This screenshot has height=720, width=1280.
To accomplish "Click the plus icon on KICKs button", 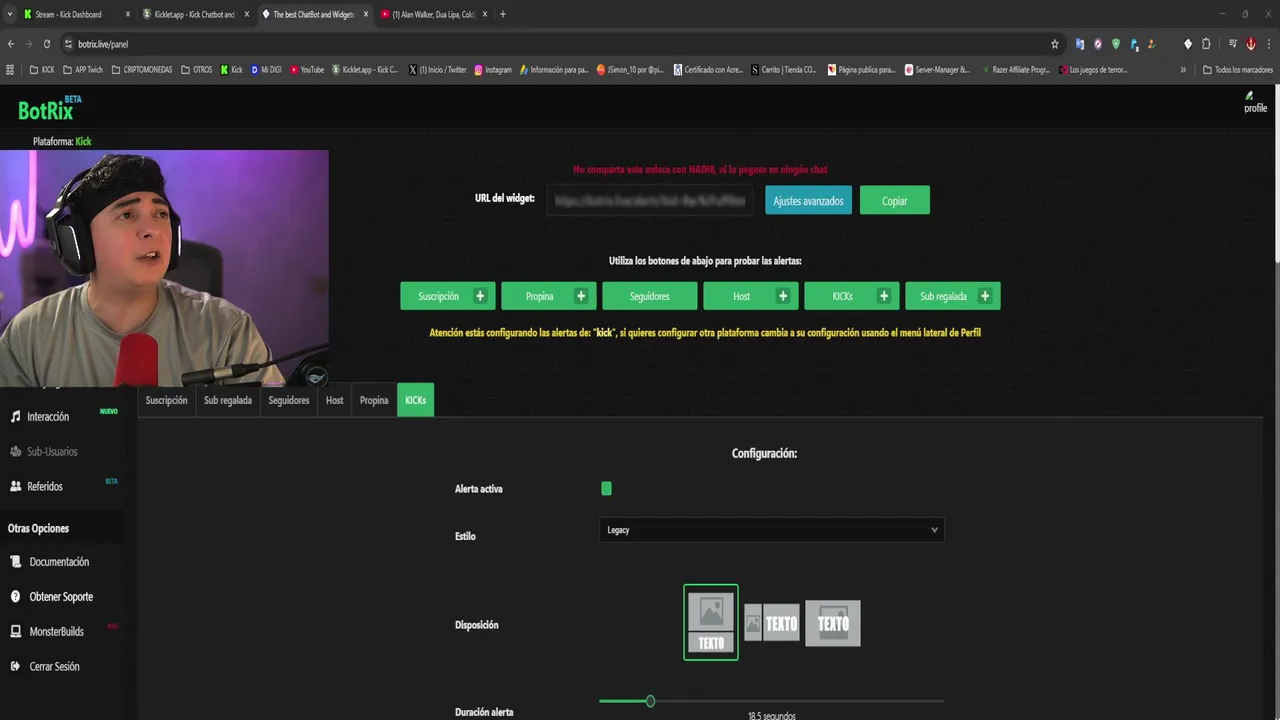I will 884,296.
